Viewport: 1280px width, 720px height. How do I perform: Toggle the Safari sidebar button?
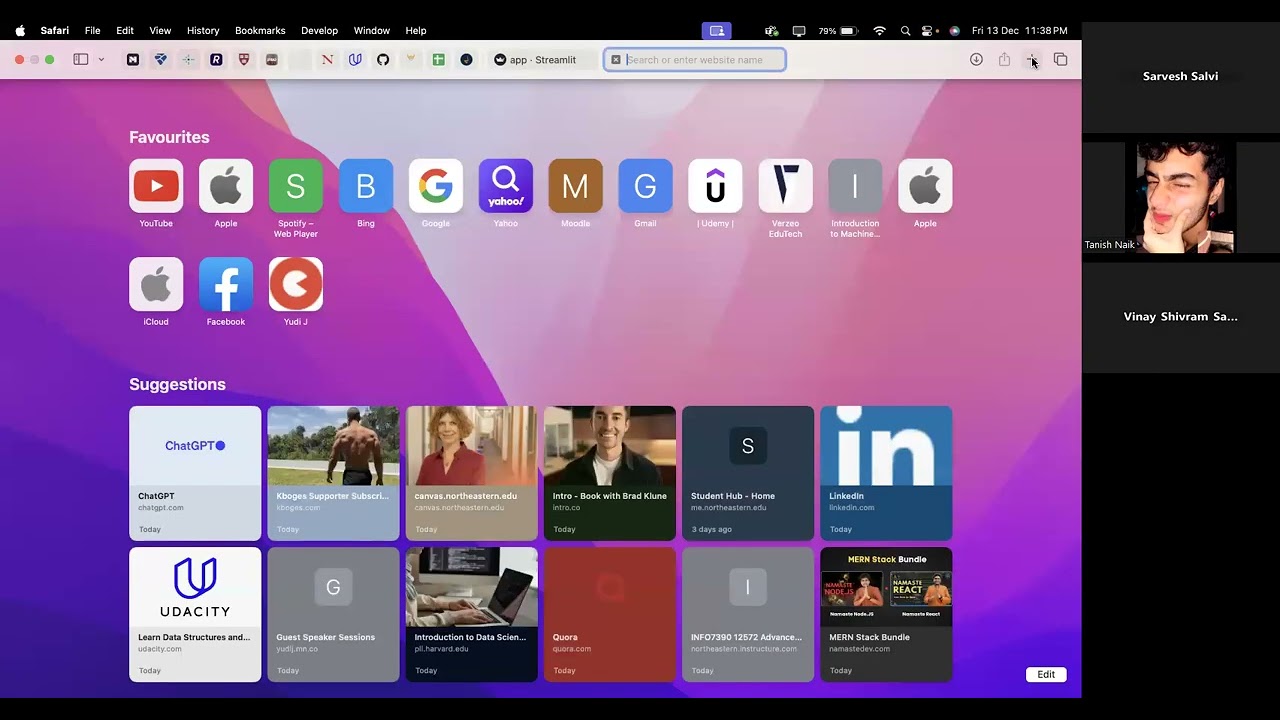pyautogui.click(x=81, y=60)
